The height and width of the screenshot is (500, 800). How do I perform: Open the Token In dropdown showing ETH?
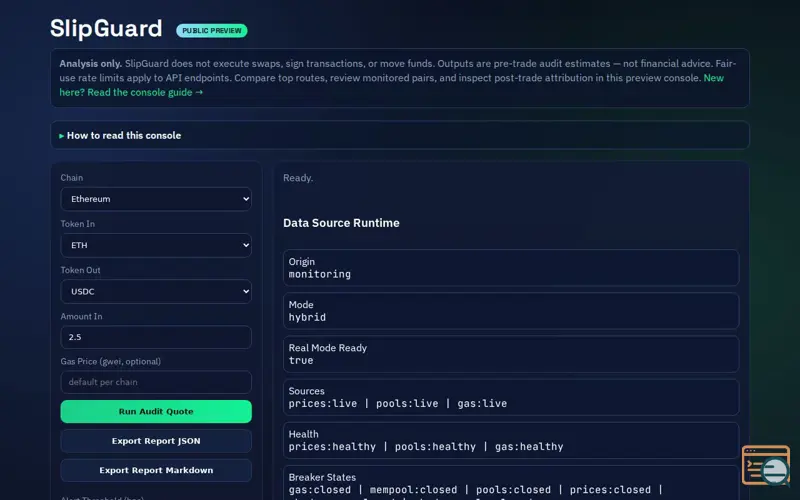coord(156,245)
